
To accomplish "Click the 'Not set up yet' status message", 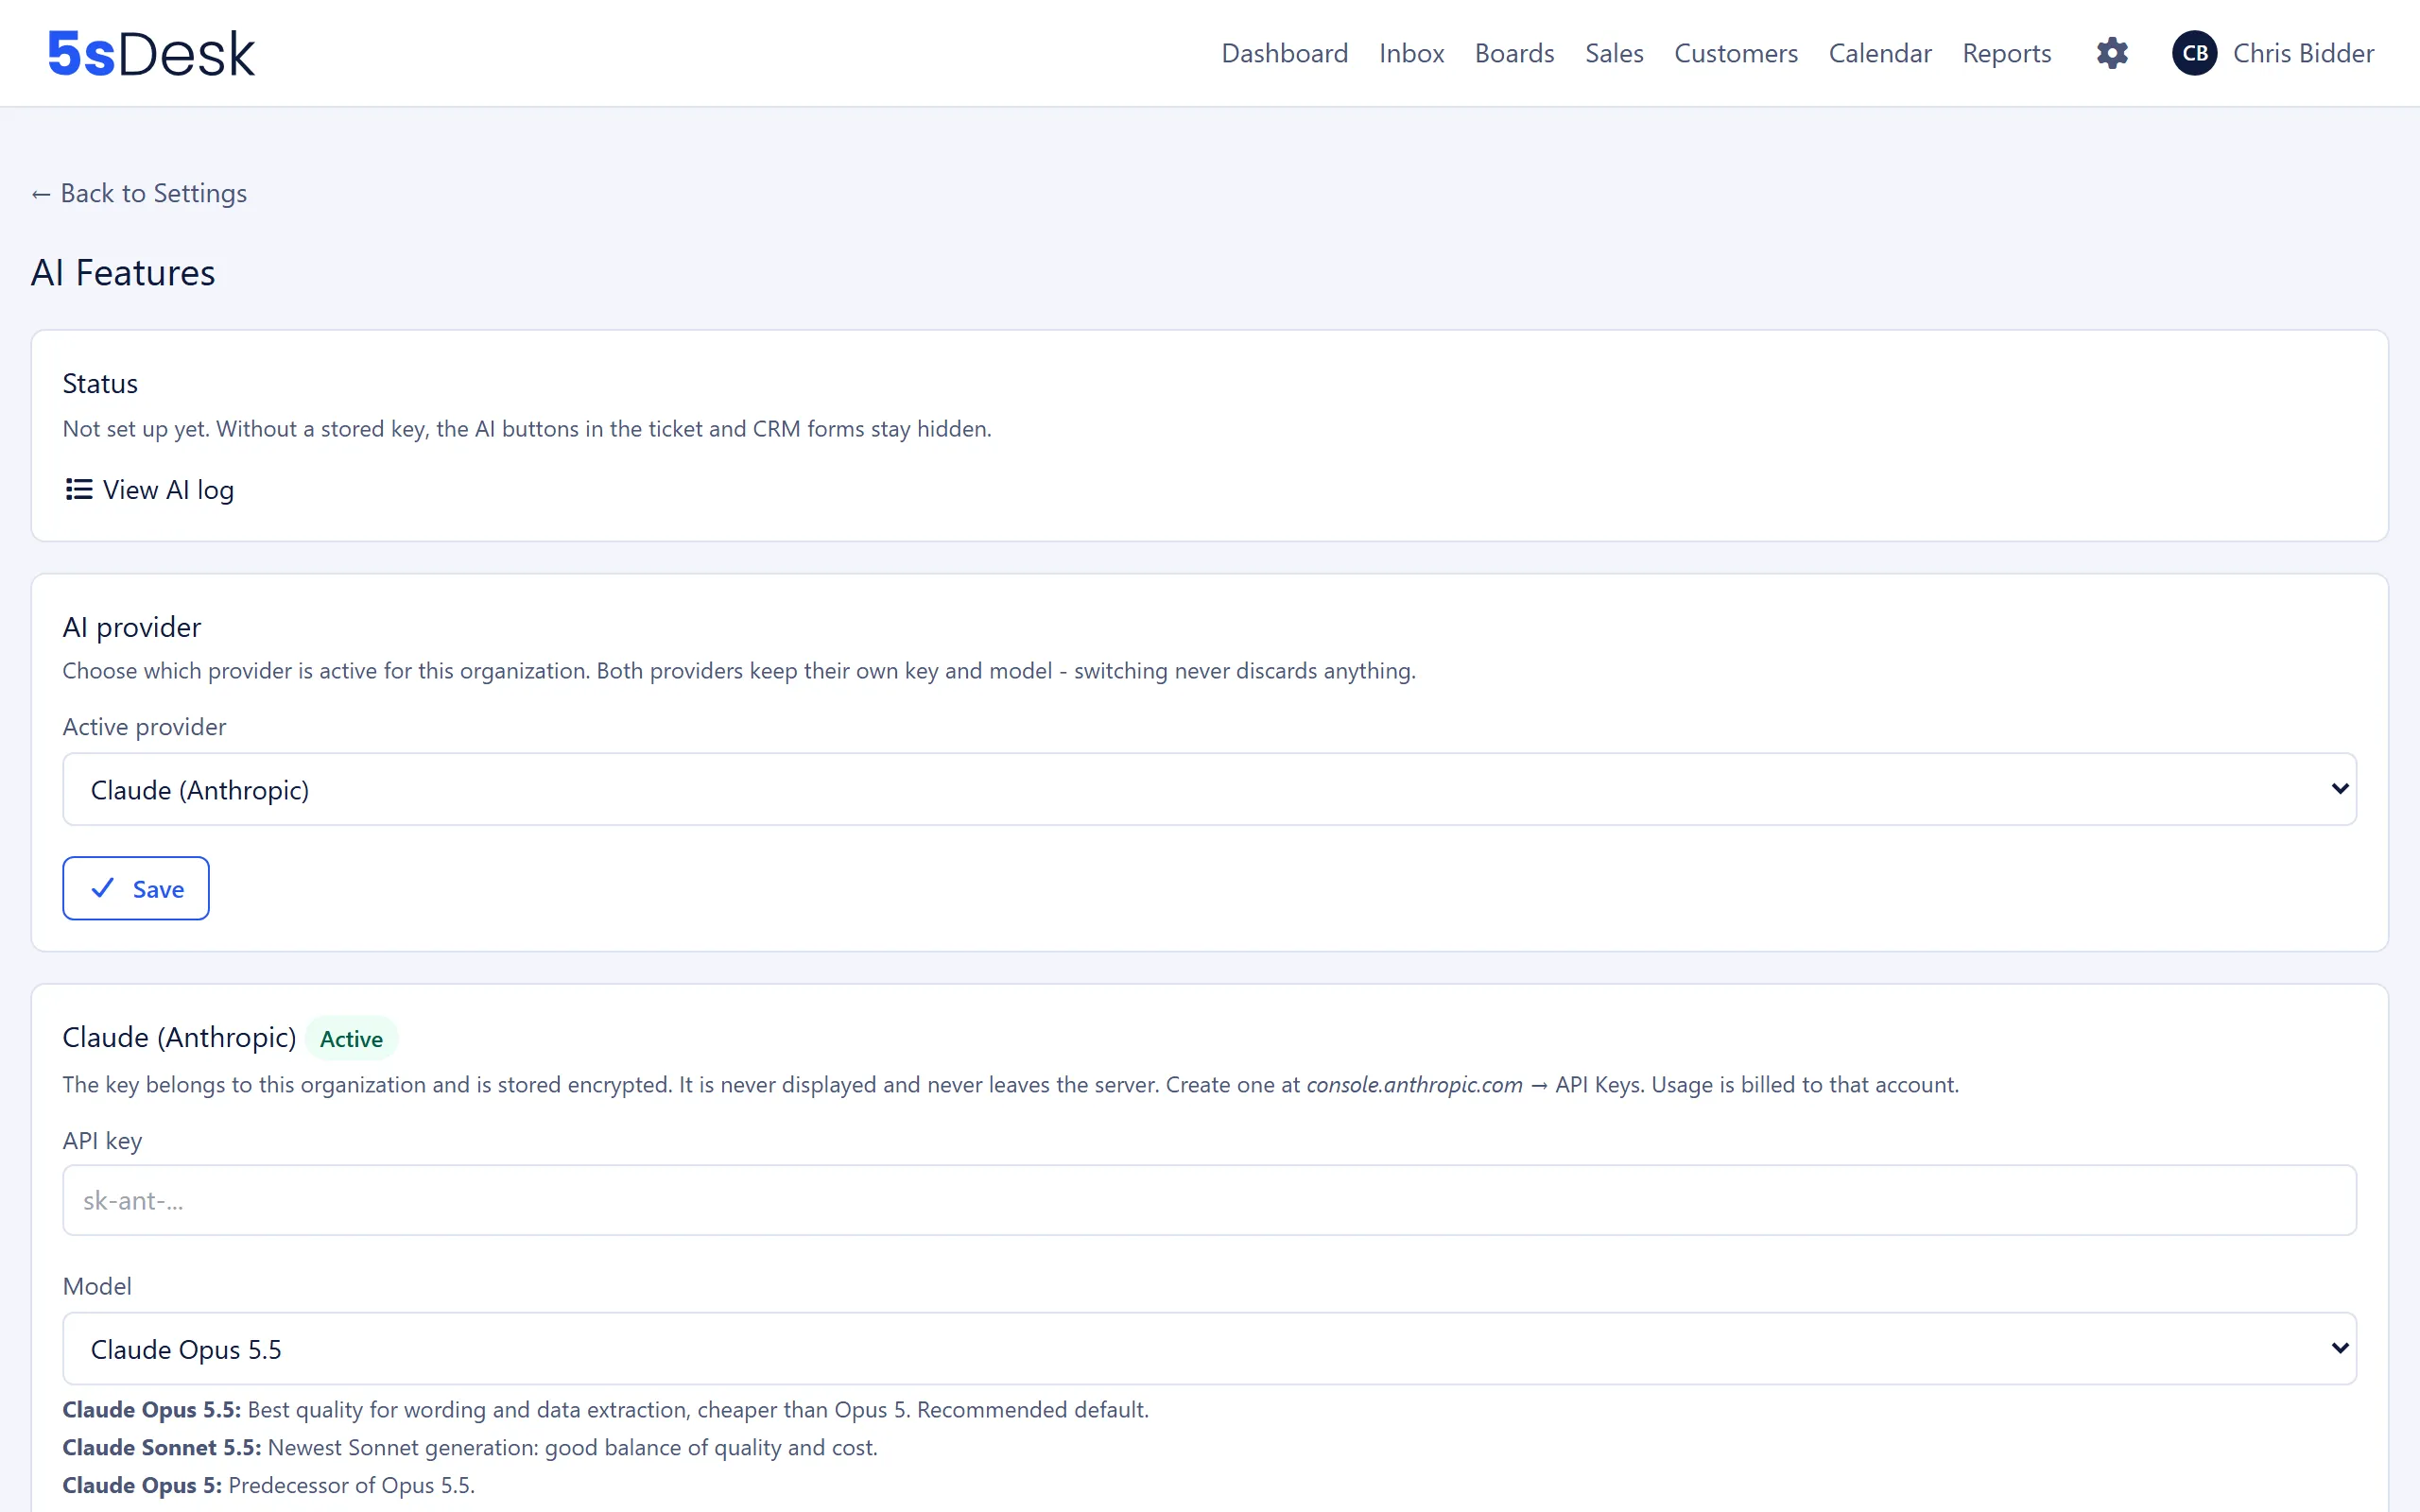I will point(527,428).
